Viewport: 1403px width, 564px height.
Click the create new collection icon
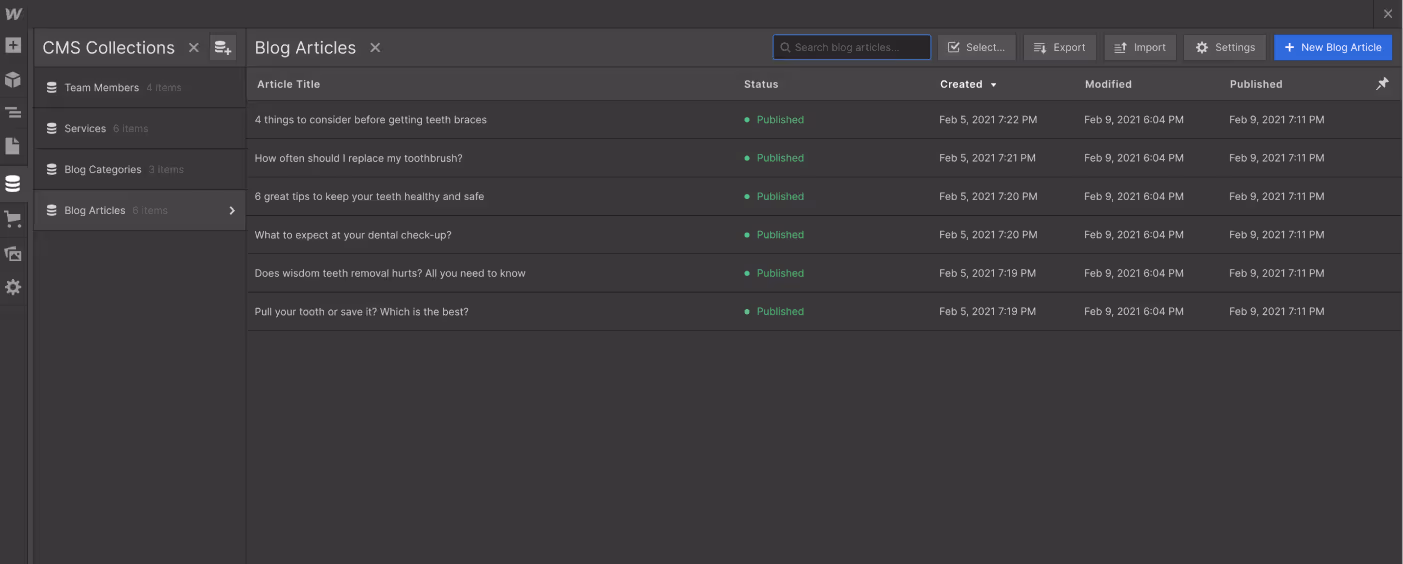[x=223, y=47]
